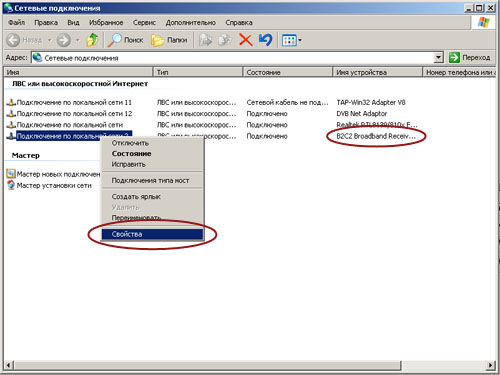Open Мастер установки сети
Screen dimensions: 500x375
(x=54, y=185)
